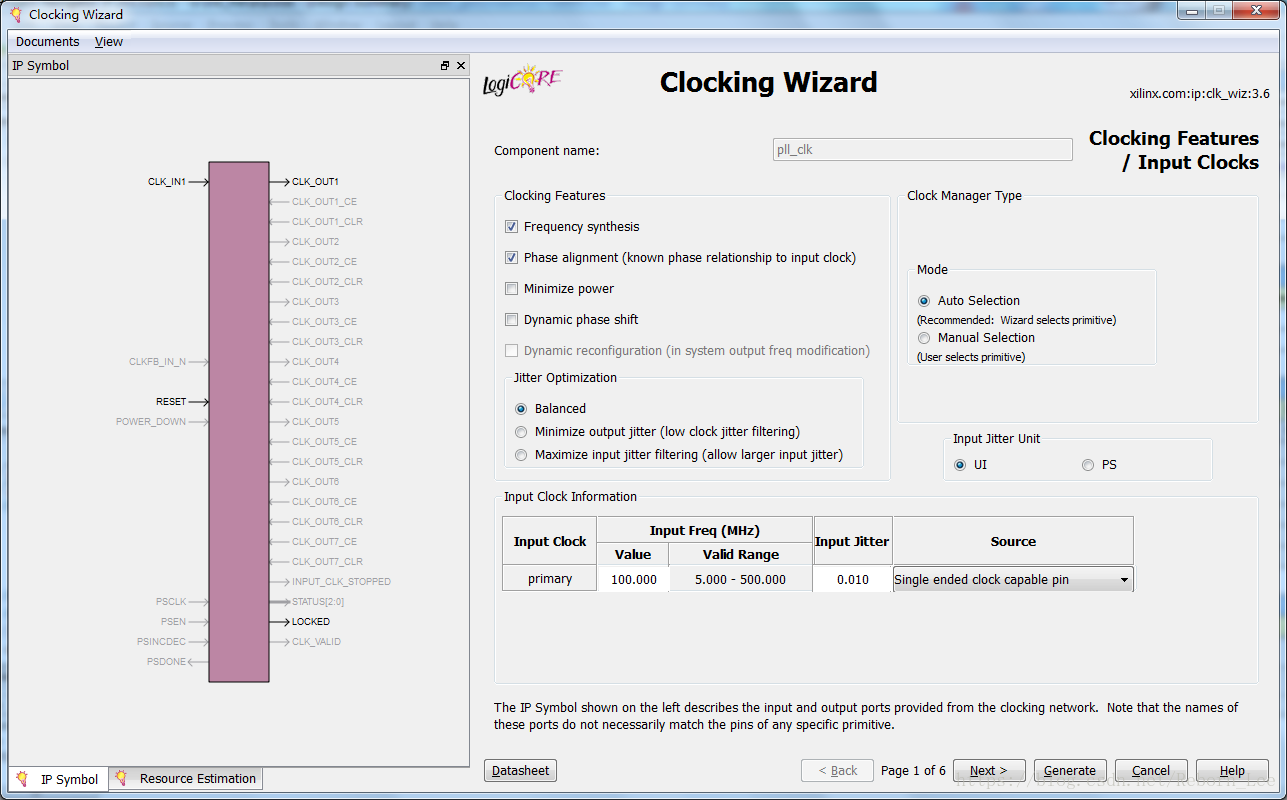1287x800 pixels.
Task: Select Minimize output jitter option
Action: 521,432
